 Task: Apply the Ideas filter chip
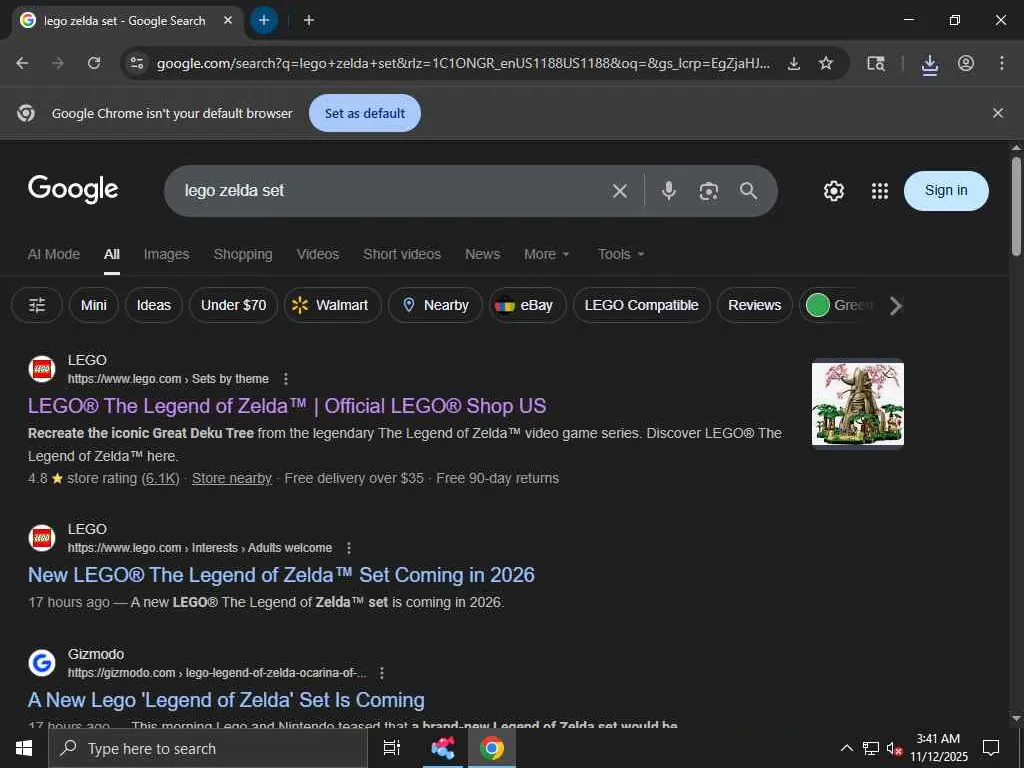click(x=153, y=305)
